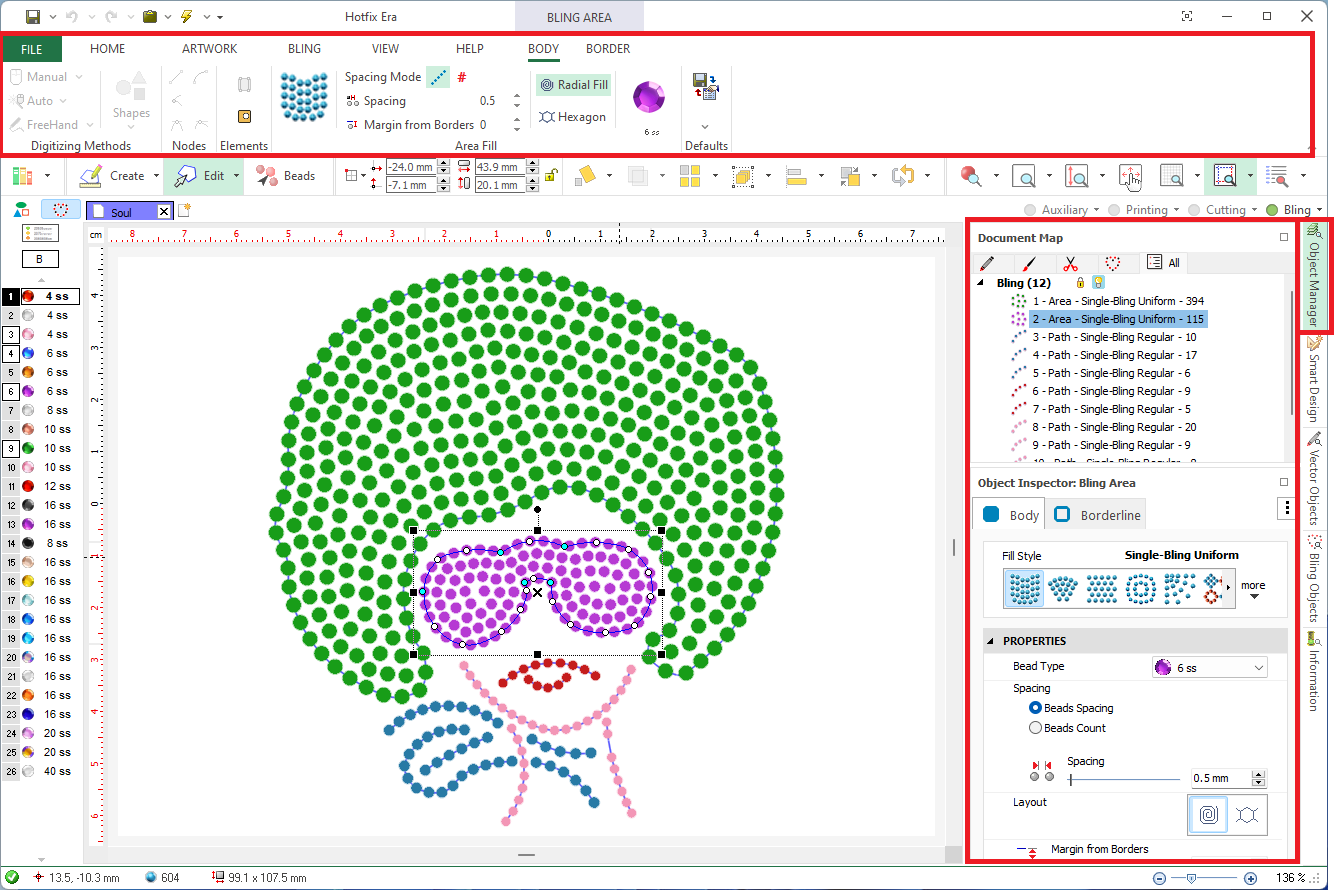
Task: Select palette color 6 purple 6 ss
Action: pyautogui.click(x=40, y=391)
